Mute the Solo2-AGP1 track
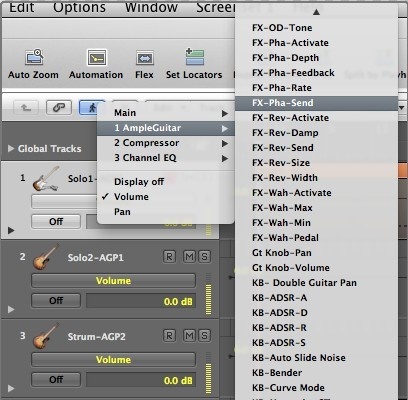408x400 pixels. 189,256
